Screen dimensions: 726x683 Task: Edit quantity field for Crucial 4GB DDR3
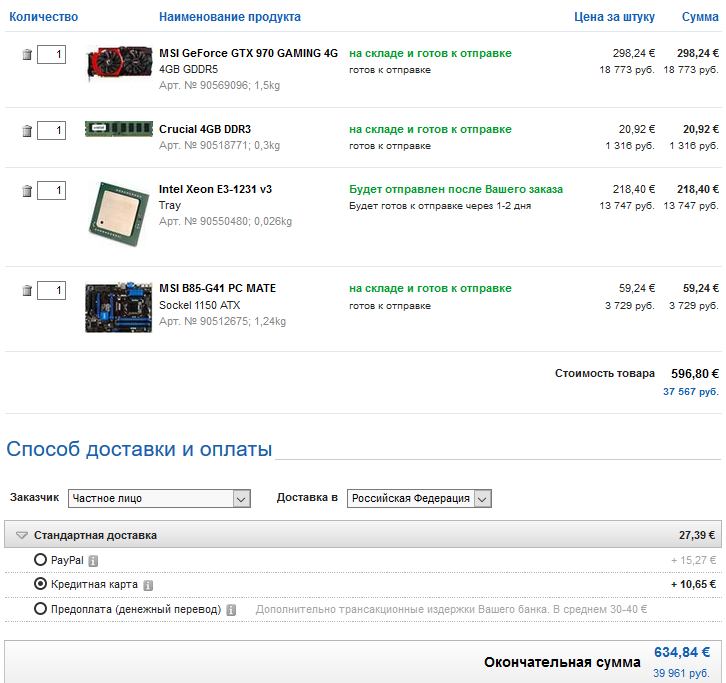pos(51,130)
